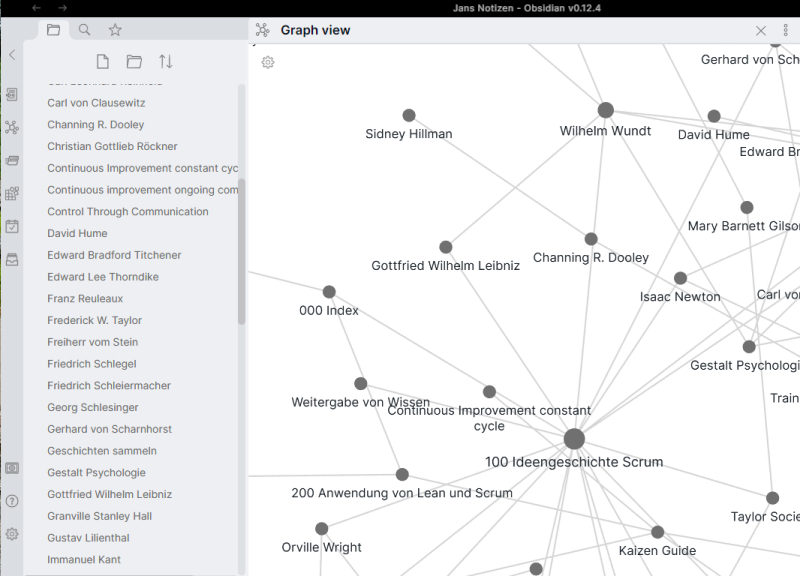Image resolution: width=800 pixels, height=576 pixels.
Task: Click the New note icon
Action: coord(102,62)
